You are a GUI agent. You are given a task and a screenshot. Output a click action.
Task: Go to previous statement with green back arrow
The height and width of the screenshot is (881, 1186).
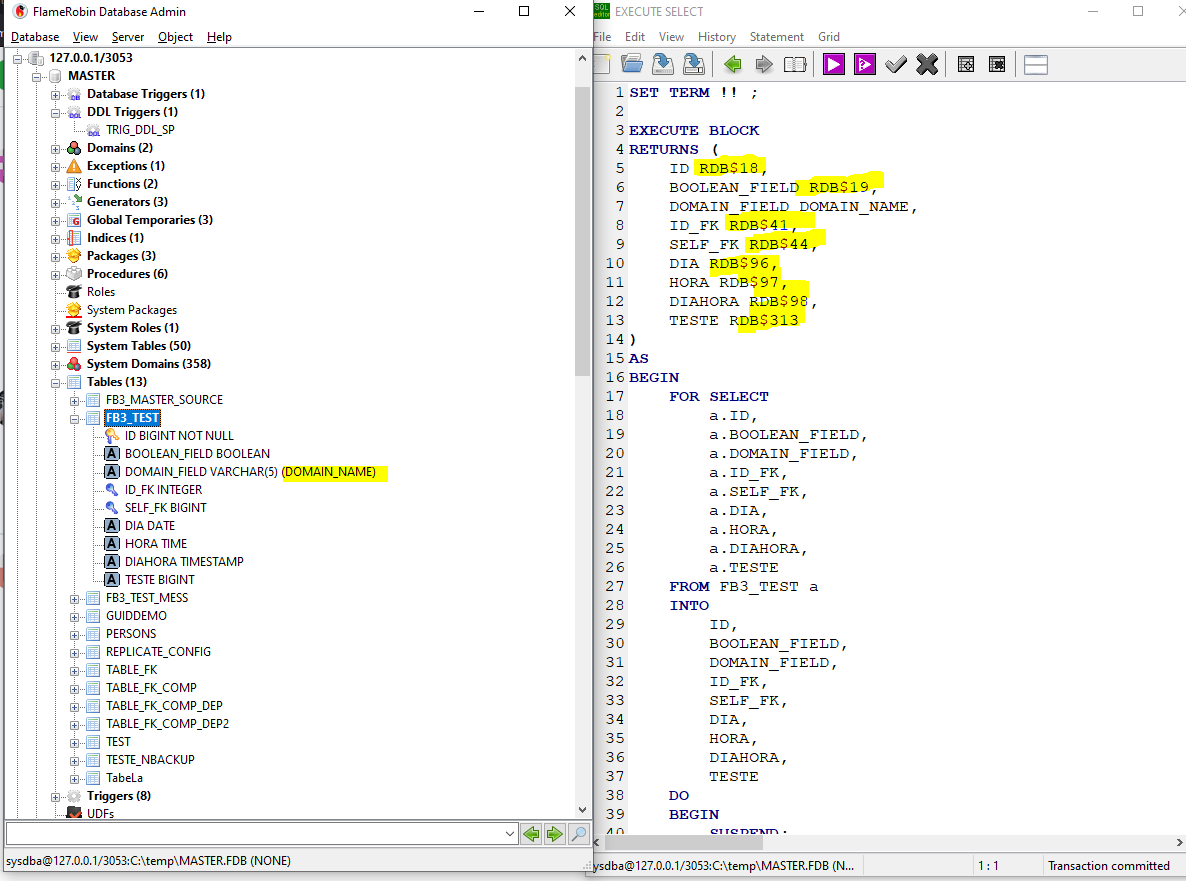coord(732,64)
